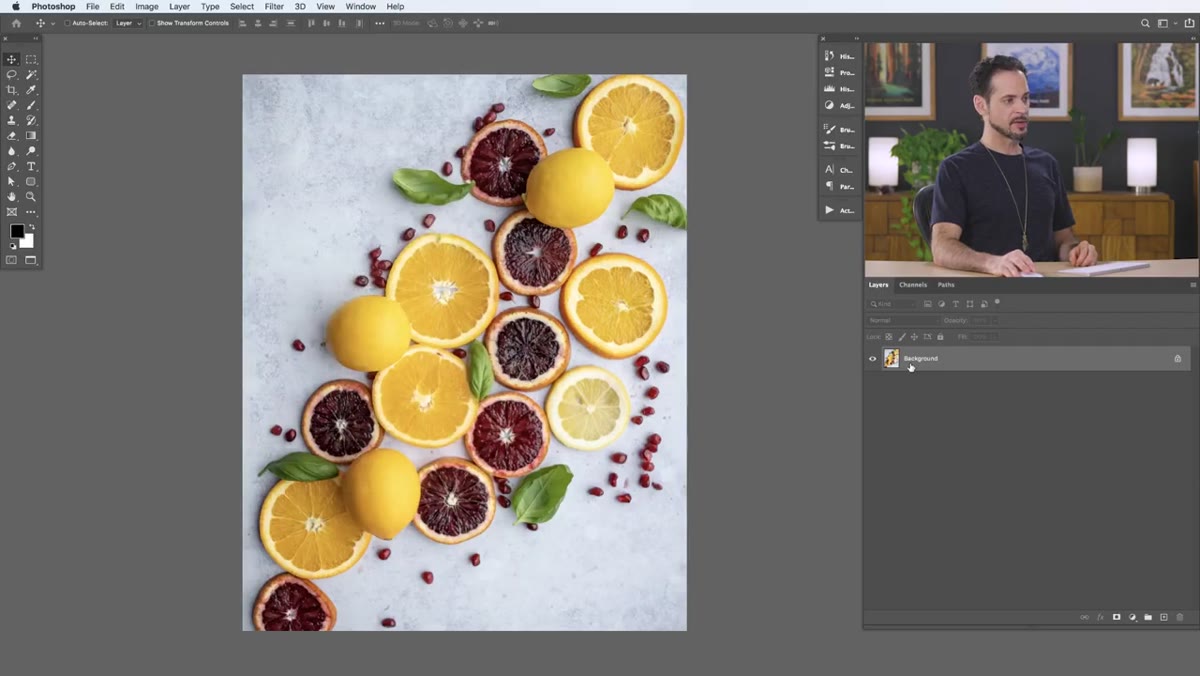Select the Blur tool
The width and height of the screenshot is (1200, 676).
pyautogui.click(x=12, y=151)
